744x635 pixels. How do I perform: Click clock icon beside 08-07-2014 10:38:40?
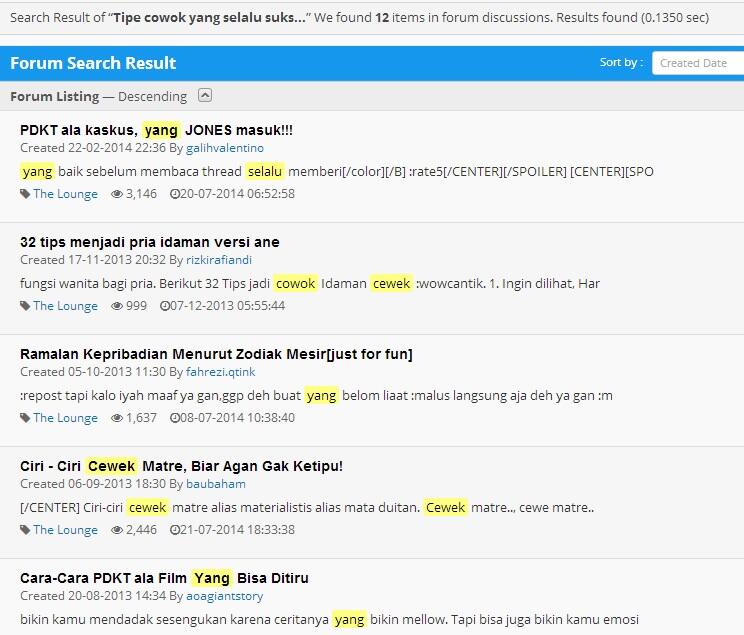(175, 418)
